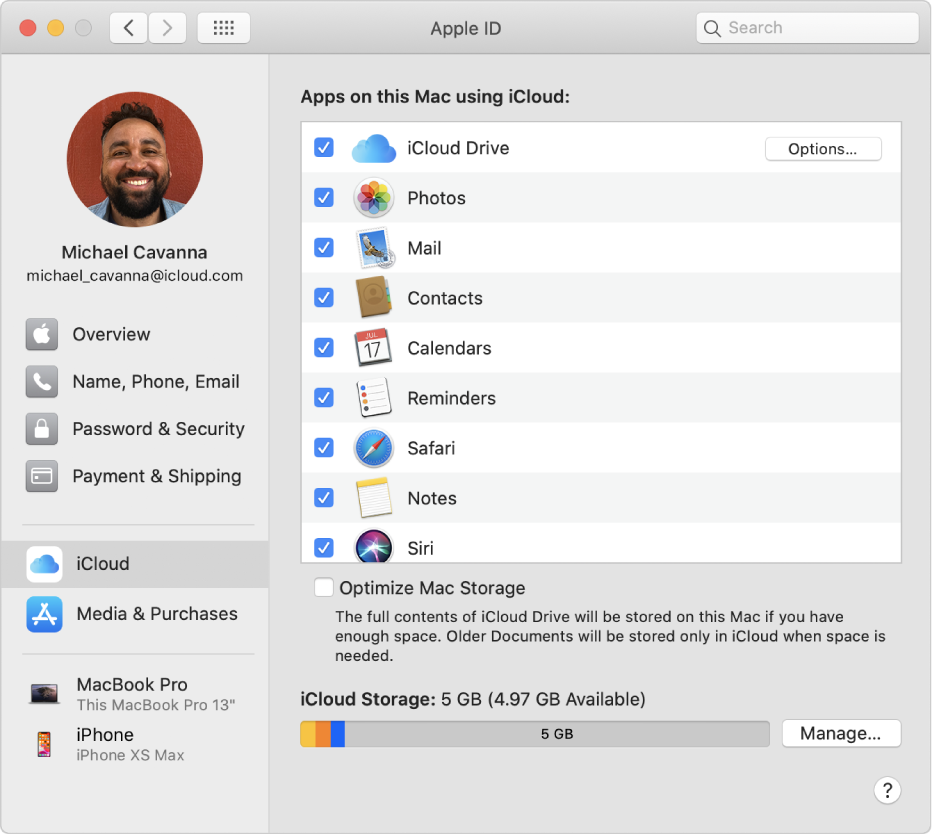Open the Overview section in sidebar
The width and height of the screenshot is (934, 835).
pos(110,334)
